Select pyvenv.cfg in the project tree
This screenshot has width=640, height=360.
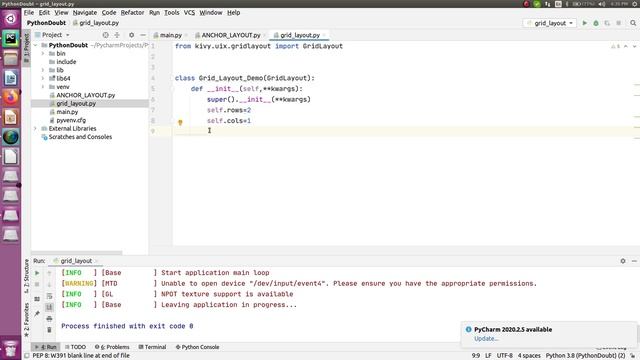pyautogui.click(x=71, y=120)
